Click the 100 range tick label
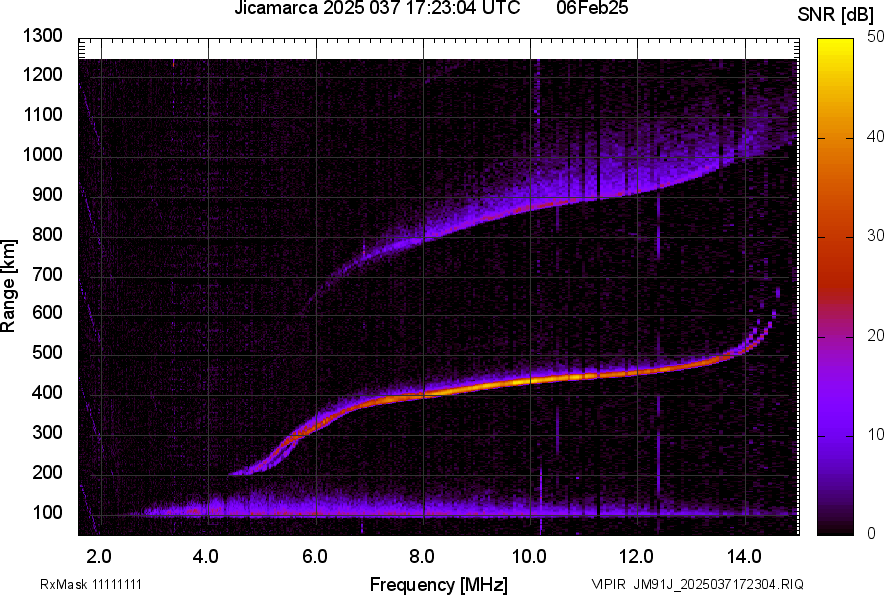 [x=47, y=513]
